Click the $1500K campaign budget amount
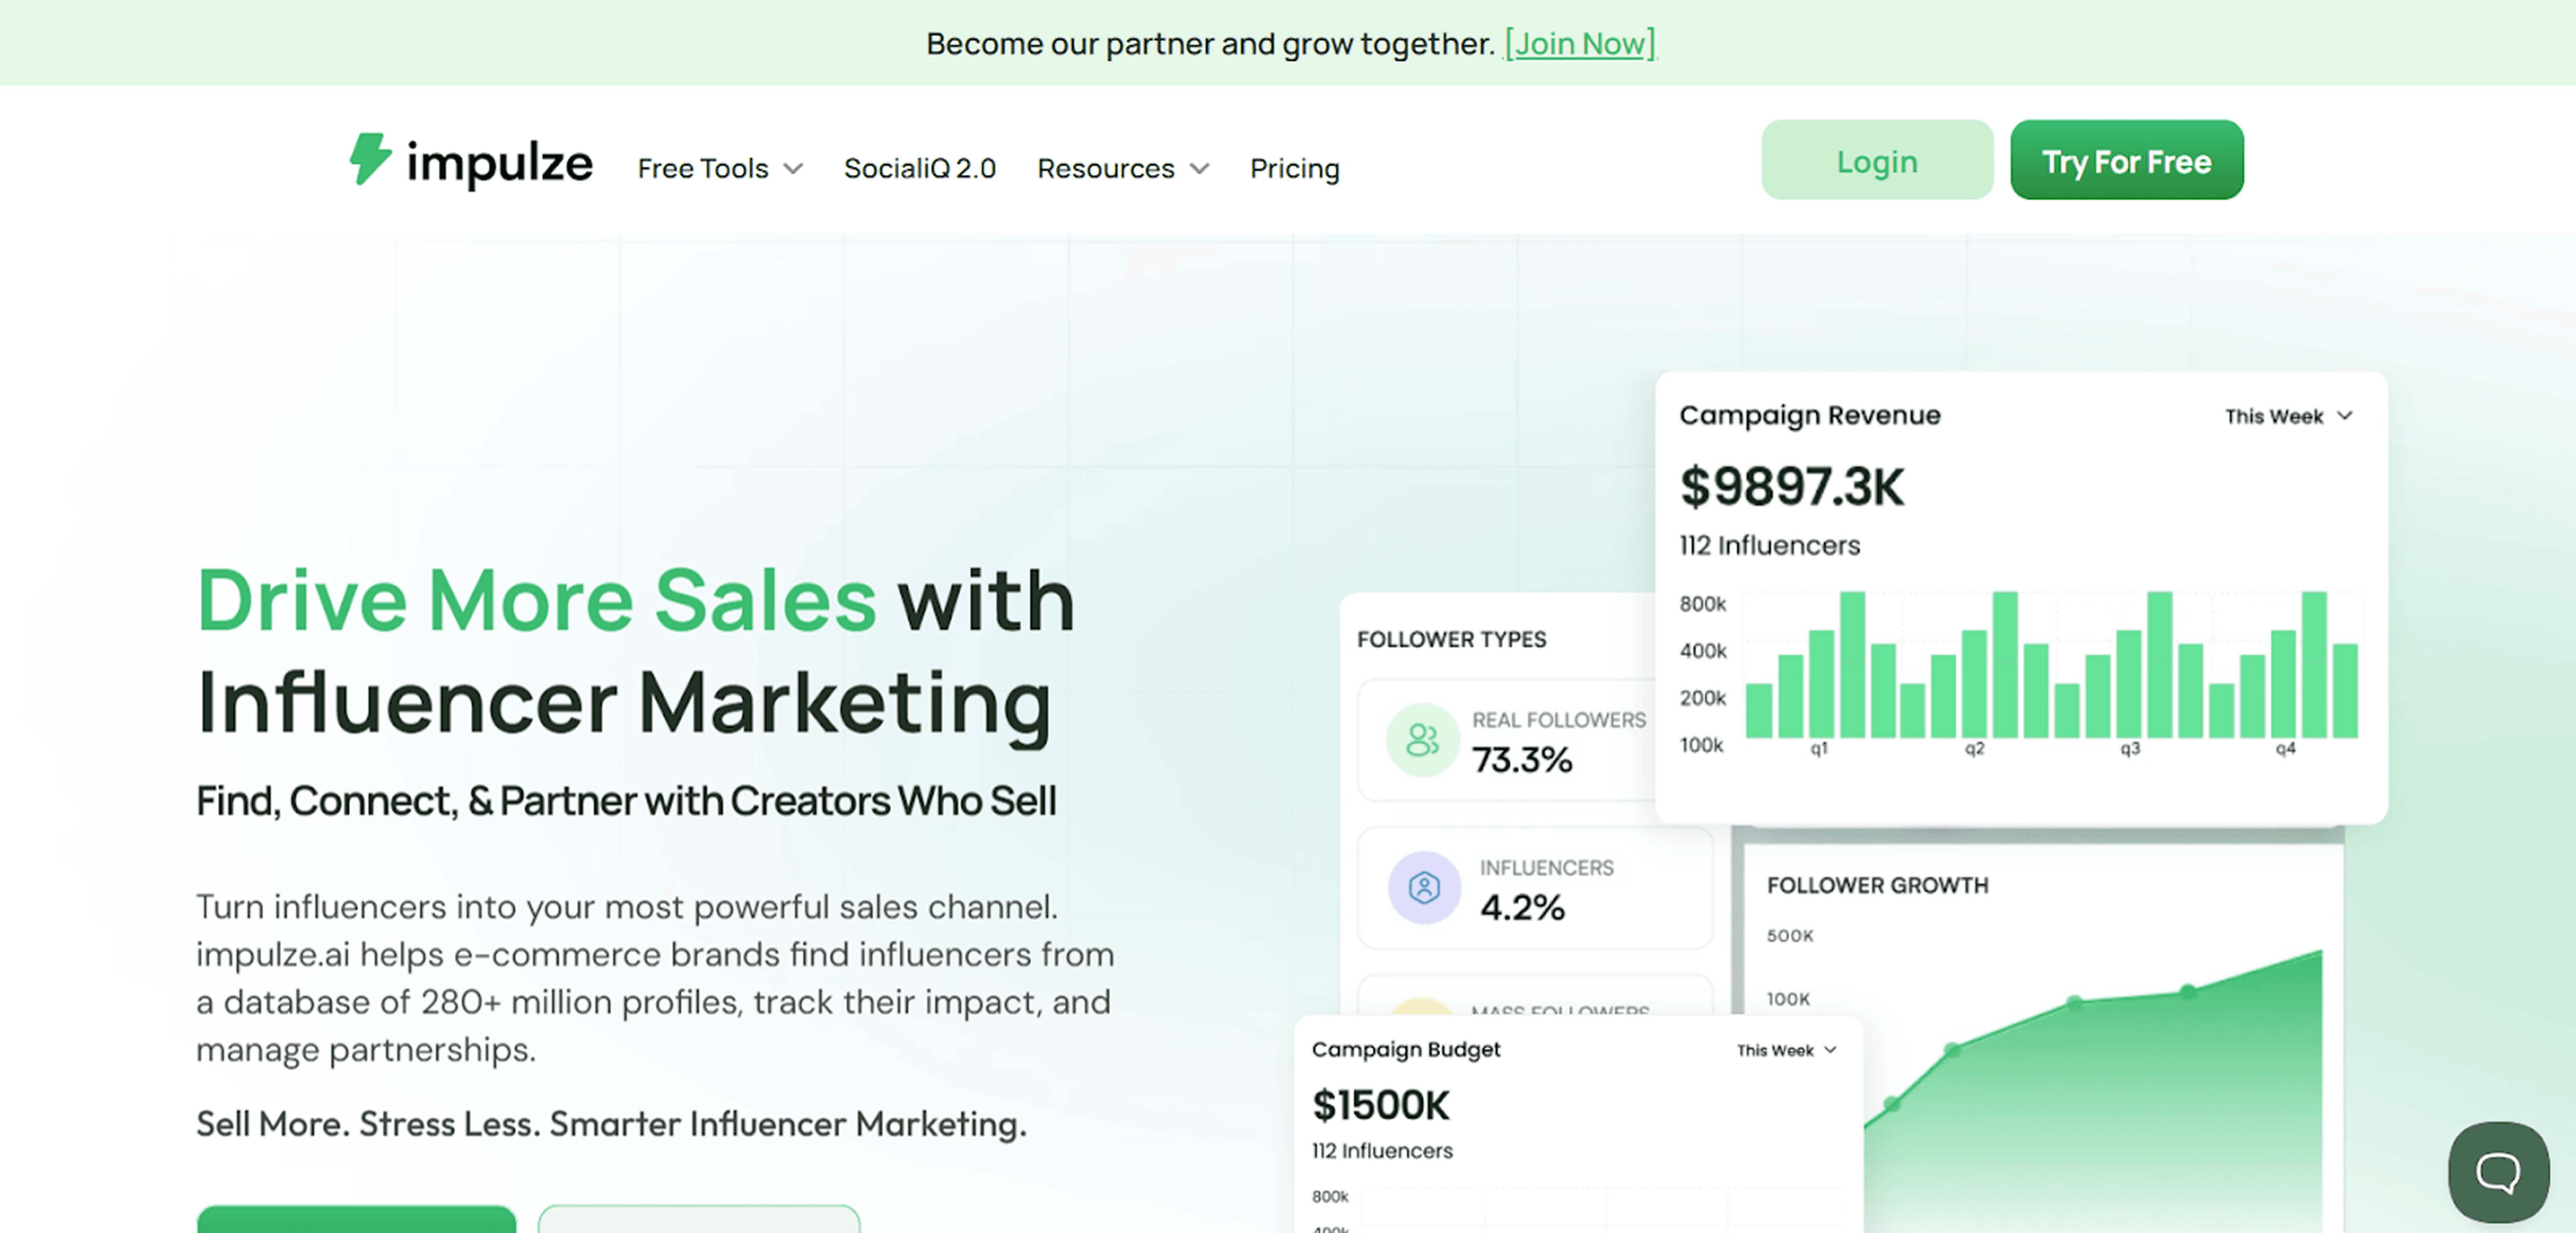This screenshot has width=2576, height=1233. point(1380,1105)
